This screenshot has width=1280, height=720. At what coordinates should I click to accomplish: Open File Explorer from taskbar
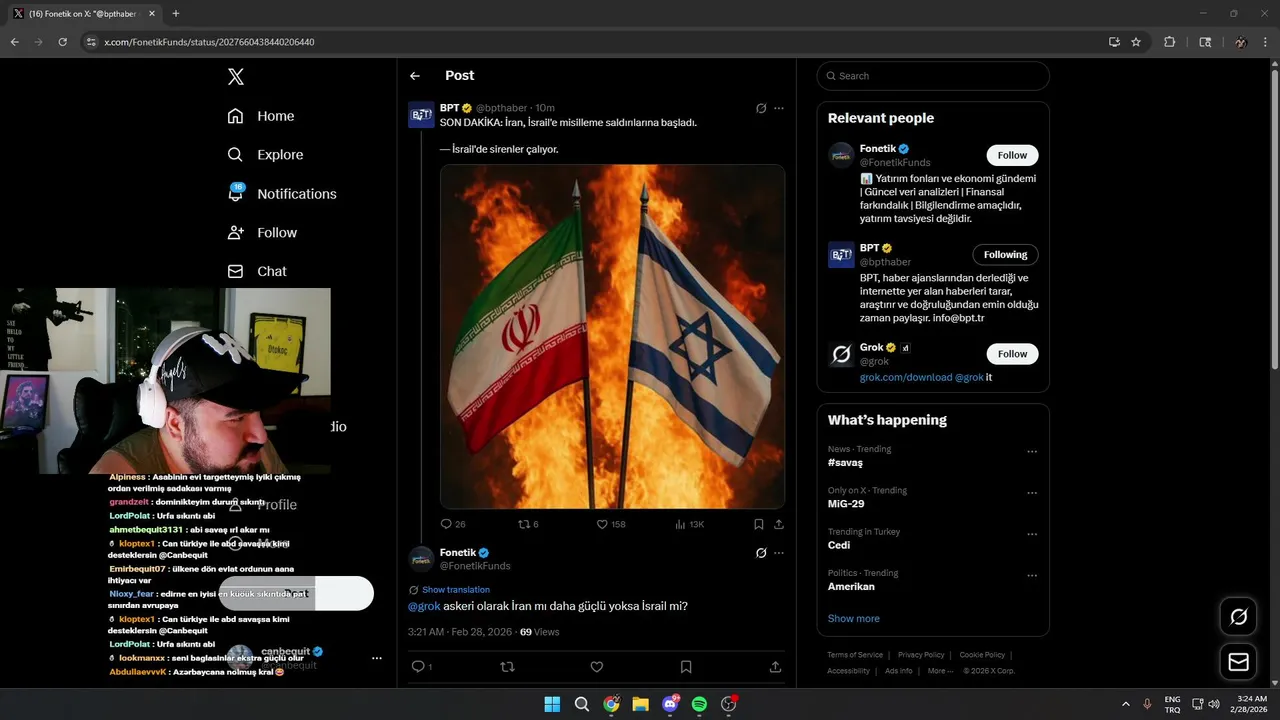(640, 704)
